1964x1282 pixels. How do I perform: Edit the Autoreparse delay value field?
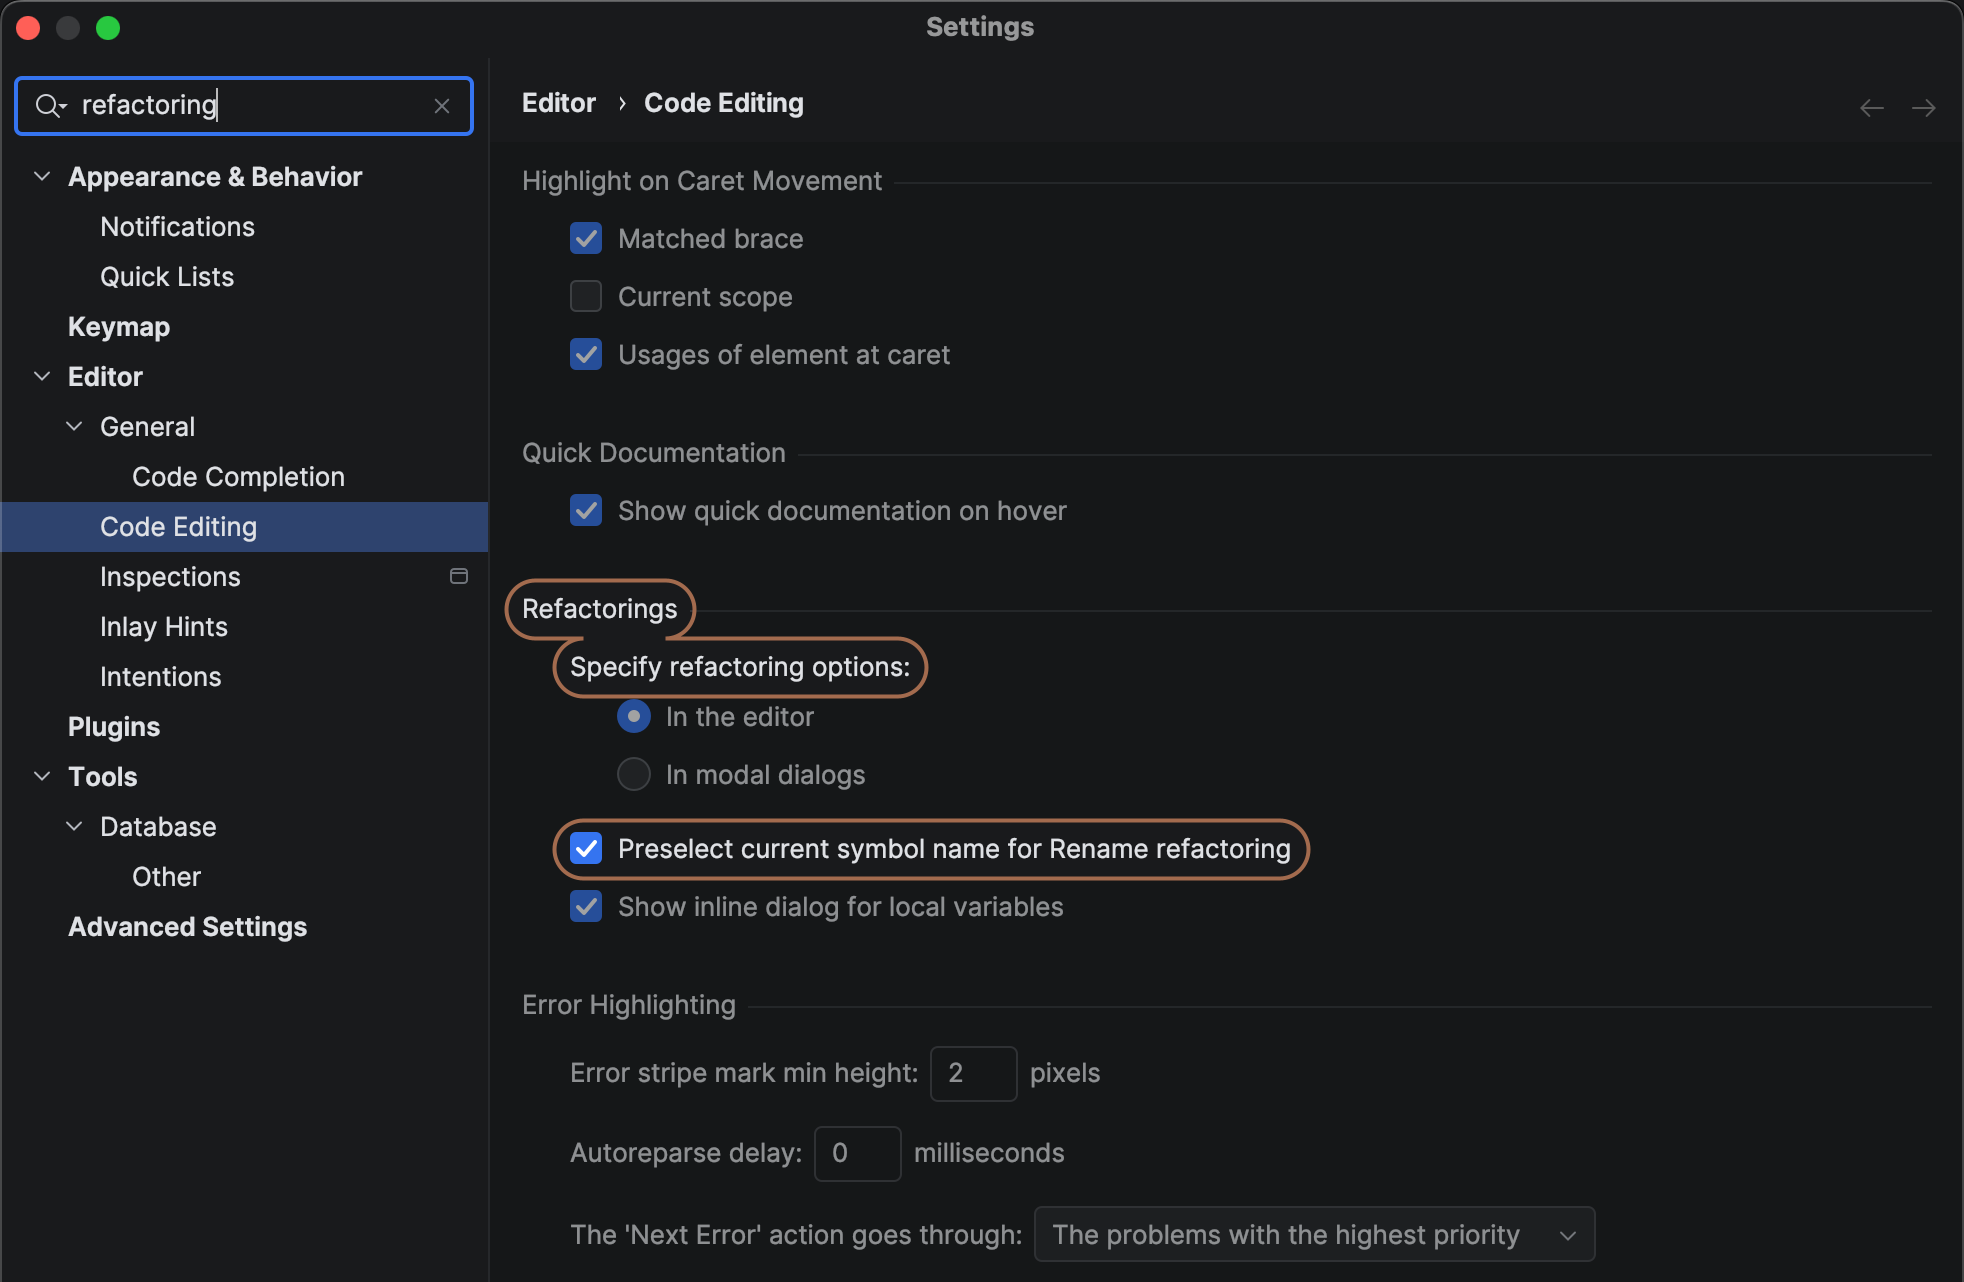point(857,1153)
